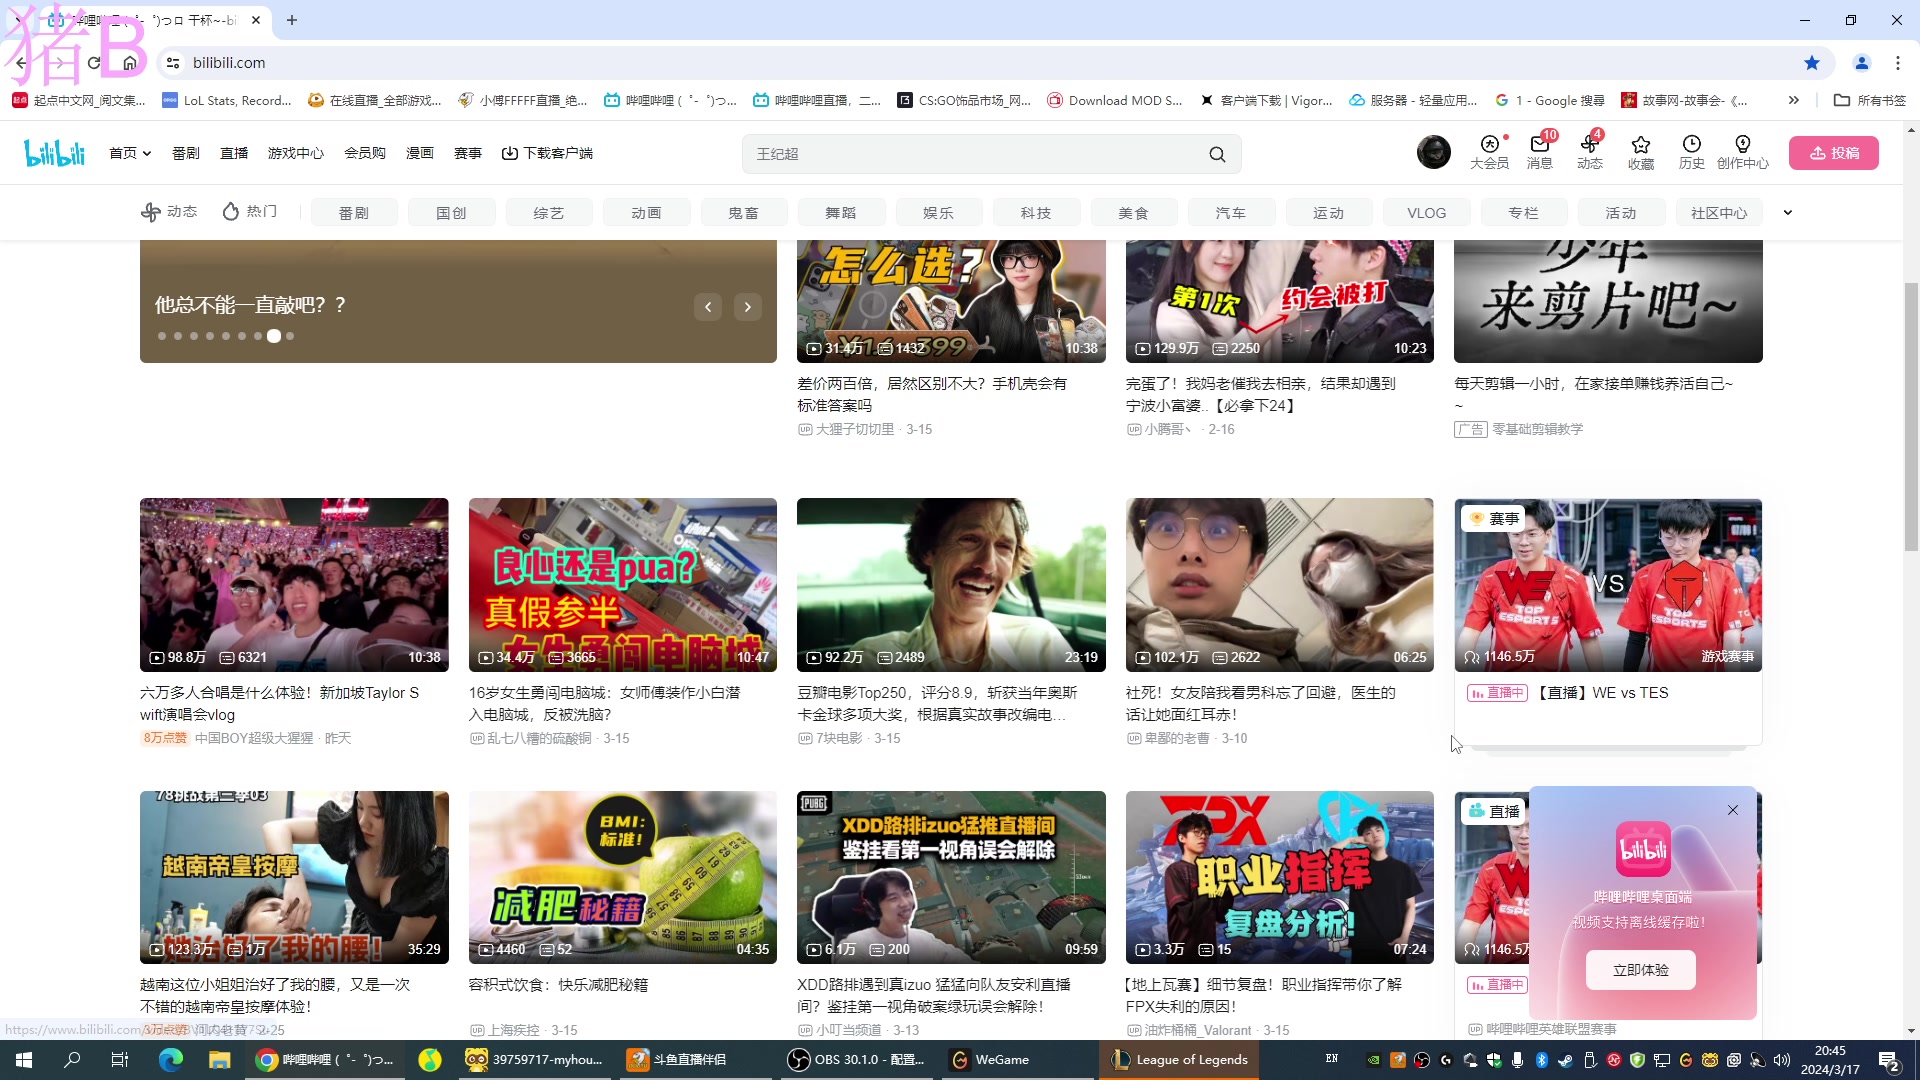Click the bookmark star in address bar
The height and width of the screenshot is (1080, 1920).
pyautogui.click(x=1812, y=63)
